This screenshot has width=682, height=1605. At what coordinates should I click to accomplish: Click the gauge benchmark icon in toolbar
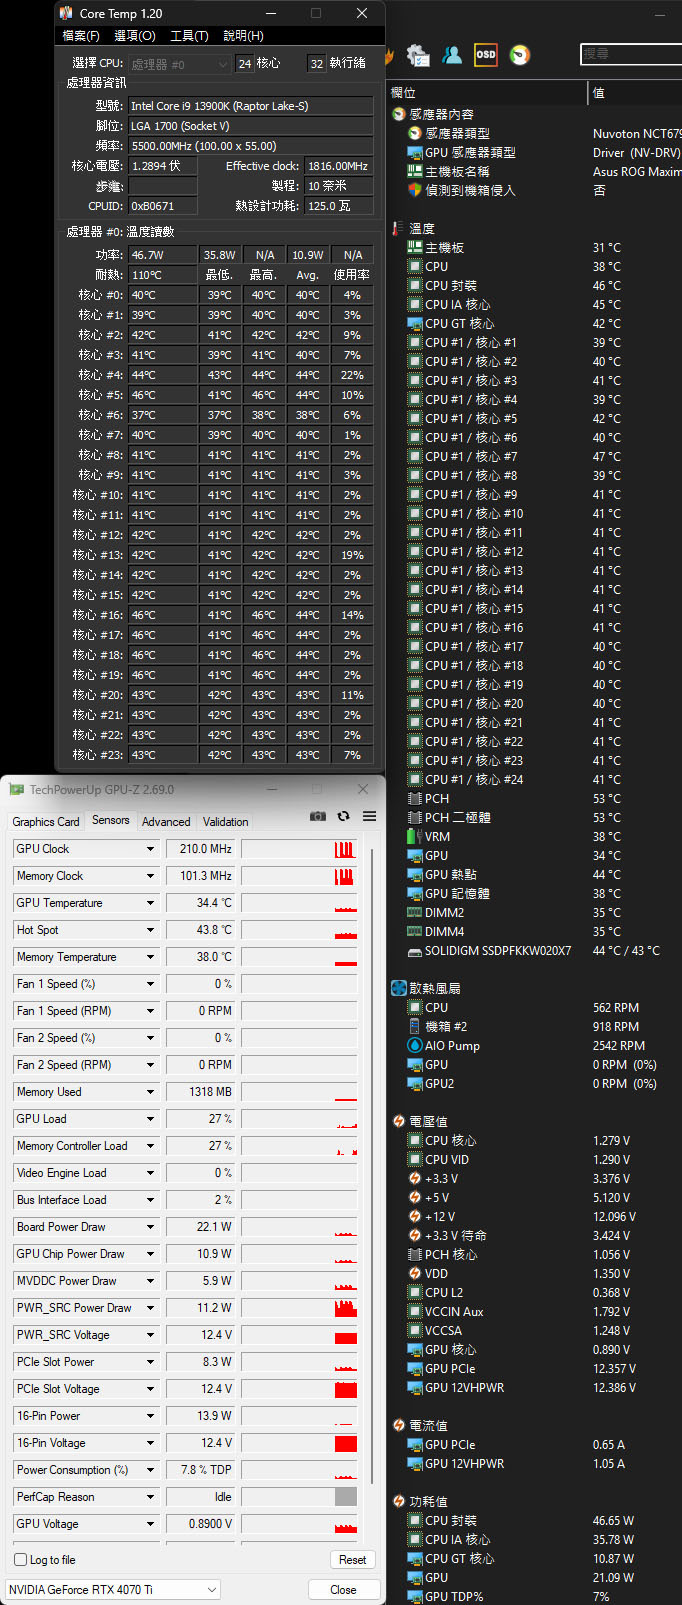[520, 55]
